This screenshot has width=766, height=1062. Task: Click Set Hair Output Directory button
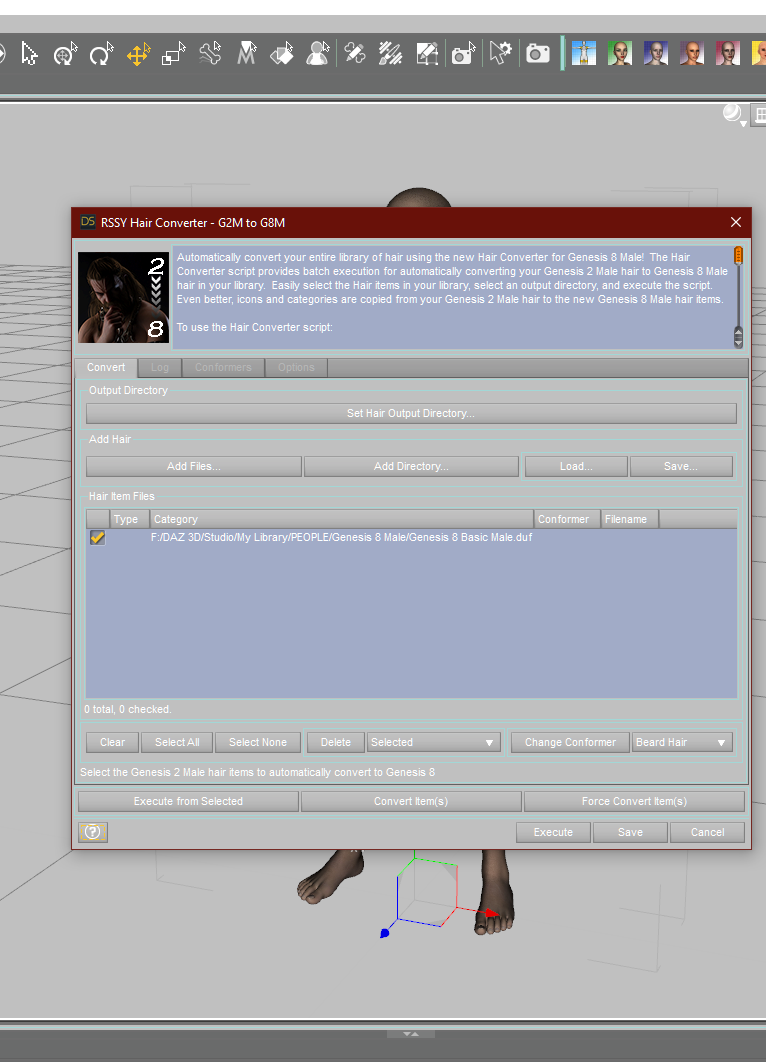tap(411, 413)
